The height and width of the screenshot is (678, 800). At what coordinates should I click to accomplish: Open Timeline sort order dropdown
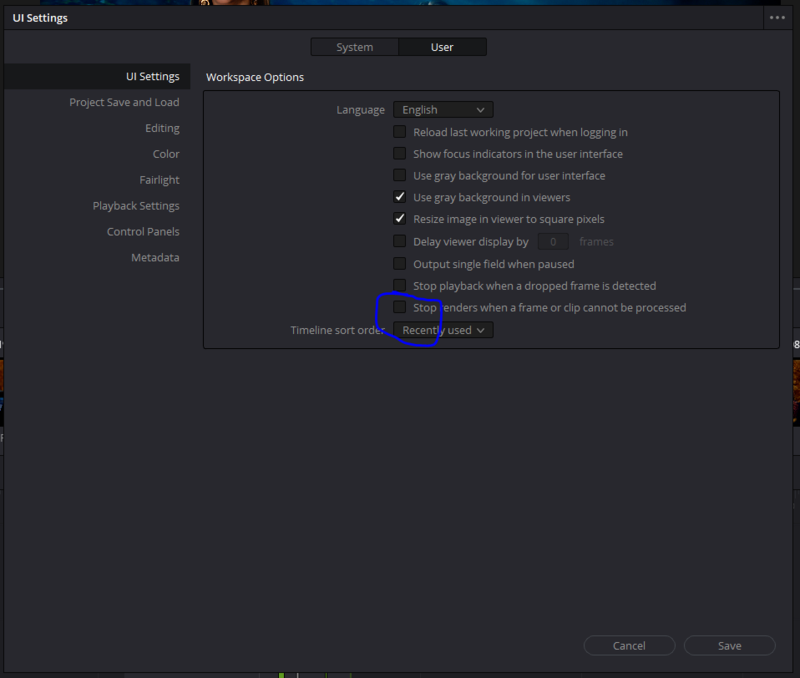click(x=443, y=330)
